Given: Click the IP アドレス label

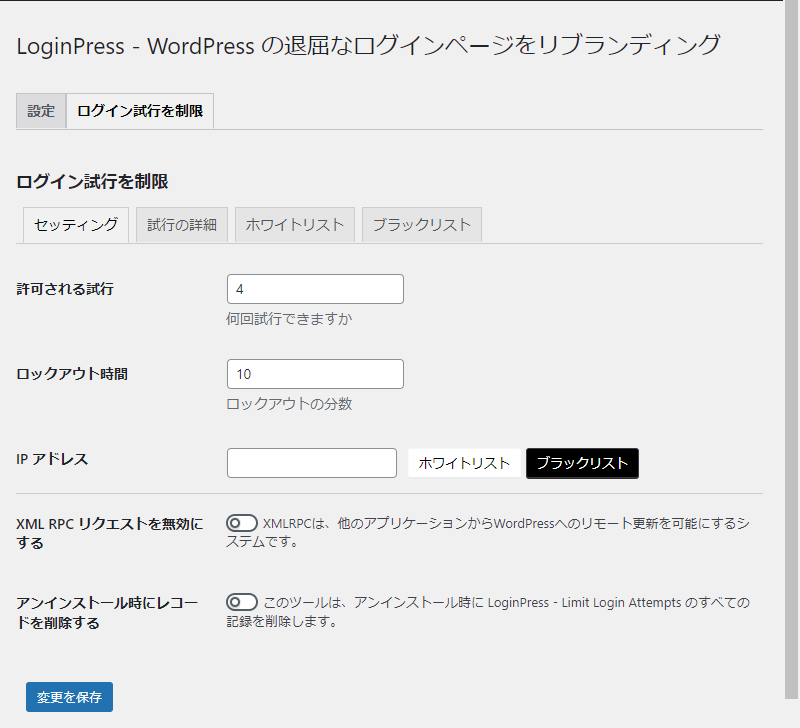Looking at the screenshot, I should pos(52,459).
